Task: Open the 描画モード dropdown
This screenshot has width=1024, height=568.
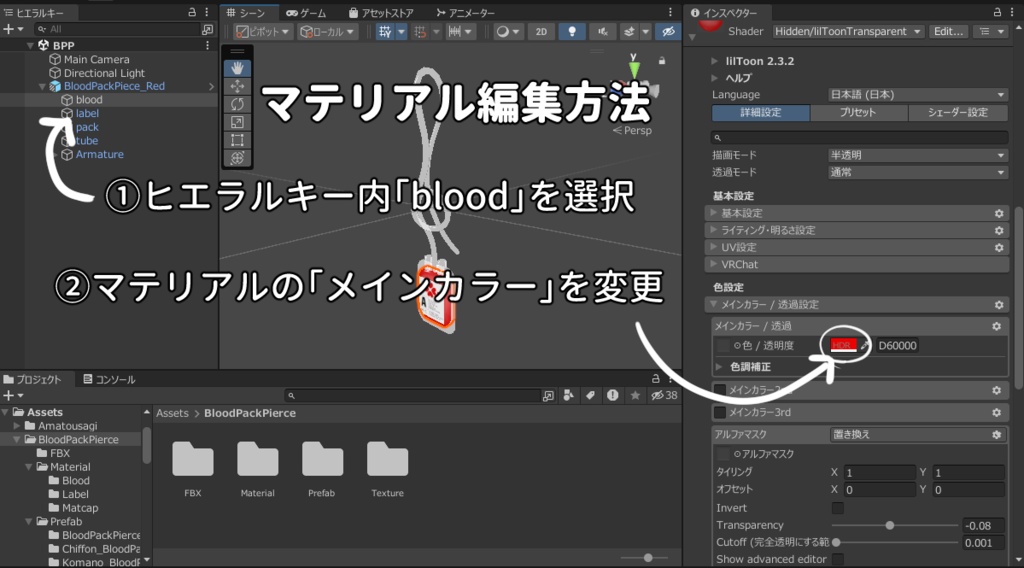Action: (918, 155)
